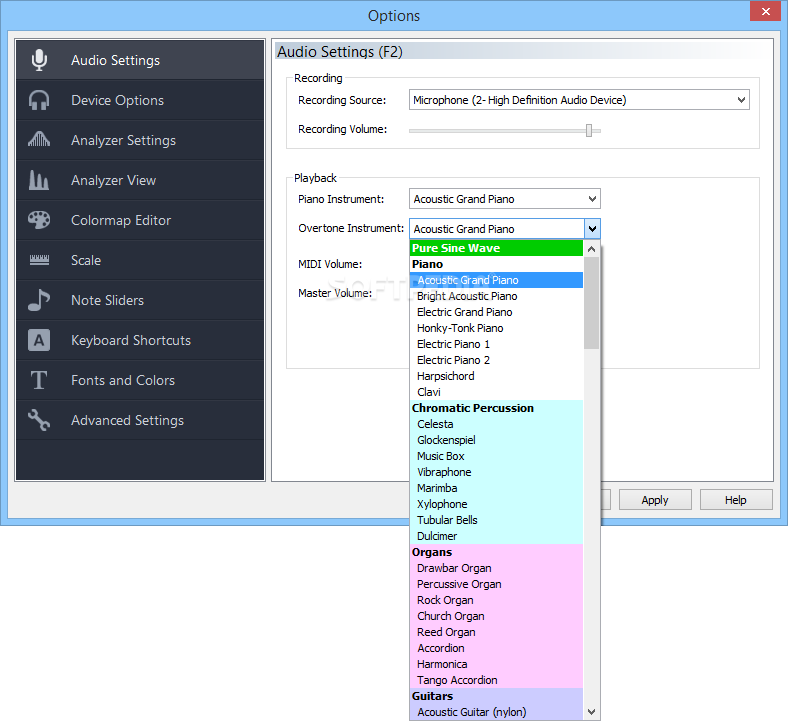788x721 pixels.
Task: Choose Acoustic Grand Piano in the list
Action: point(497,280)
